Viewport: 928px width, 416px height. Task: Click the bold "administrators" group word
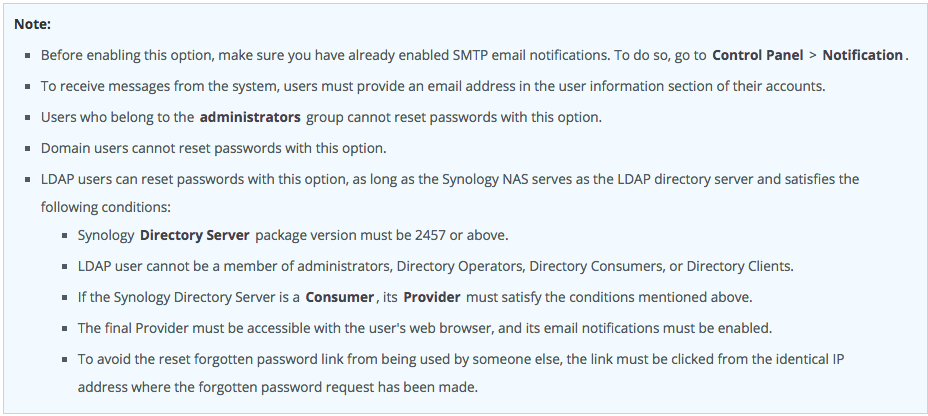(x=250, y=117)
